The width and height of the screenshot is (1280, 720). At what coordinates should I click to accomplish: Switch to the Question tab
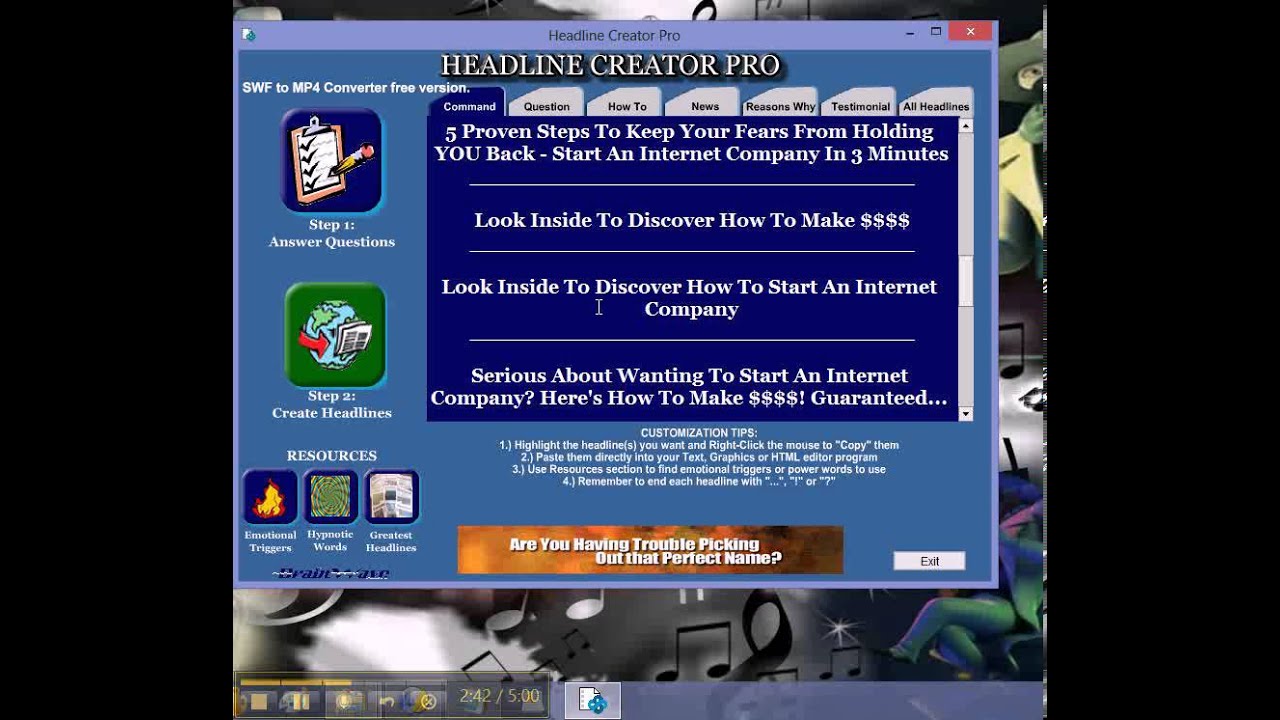point(547,104)
